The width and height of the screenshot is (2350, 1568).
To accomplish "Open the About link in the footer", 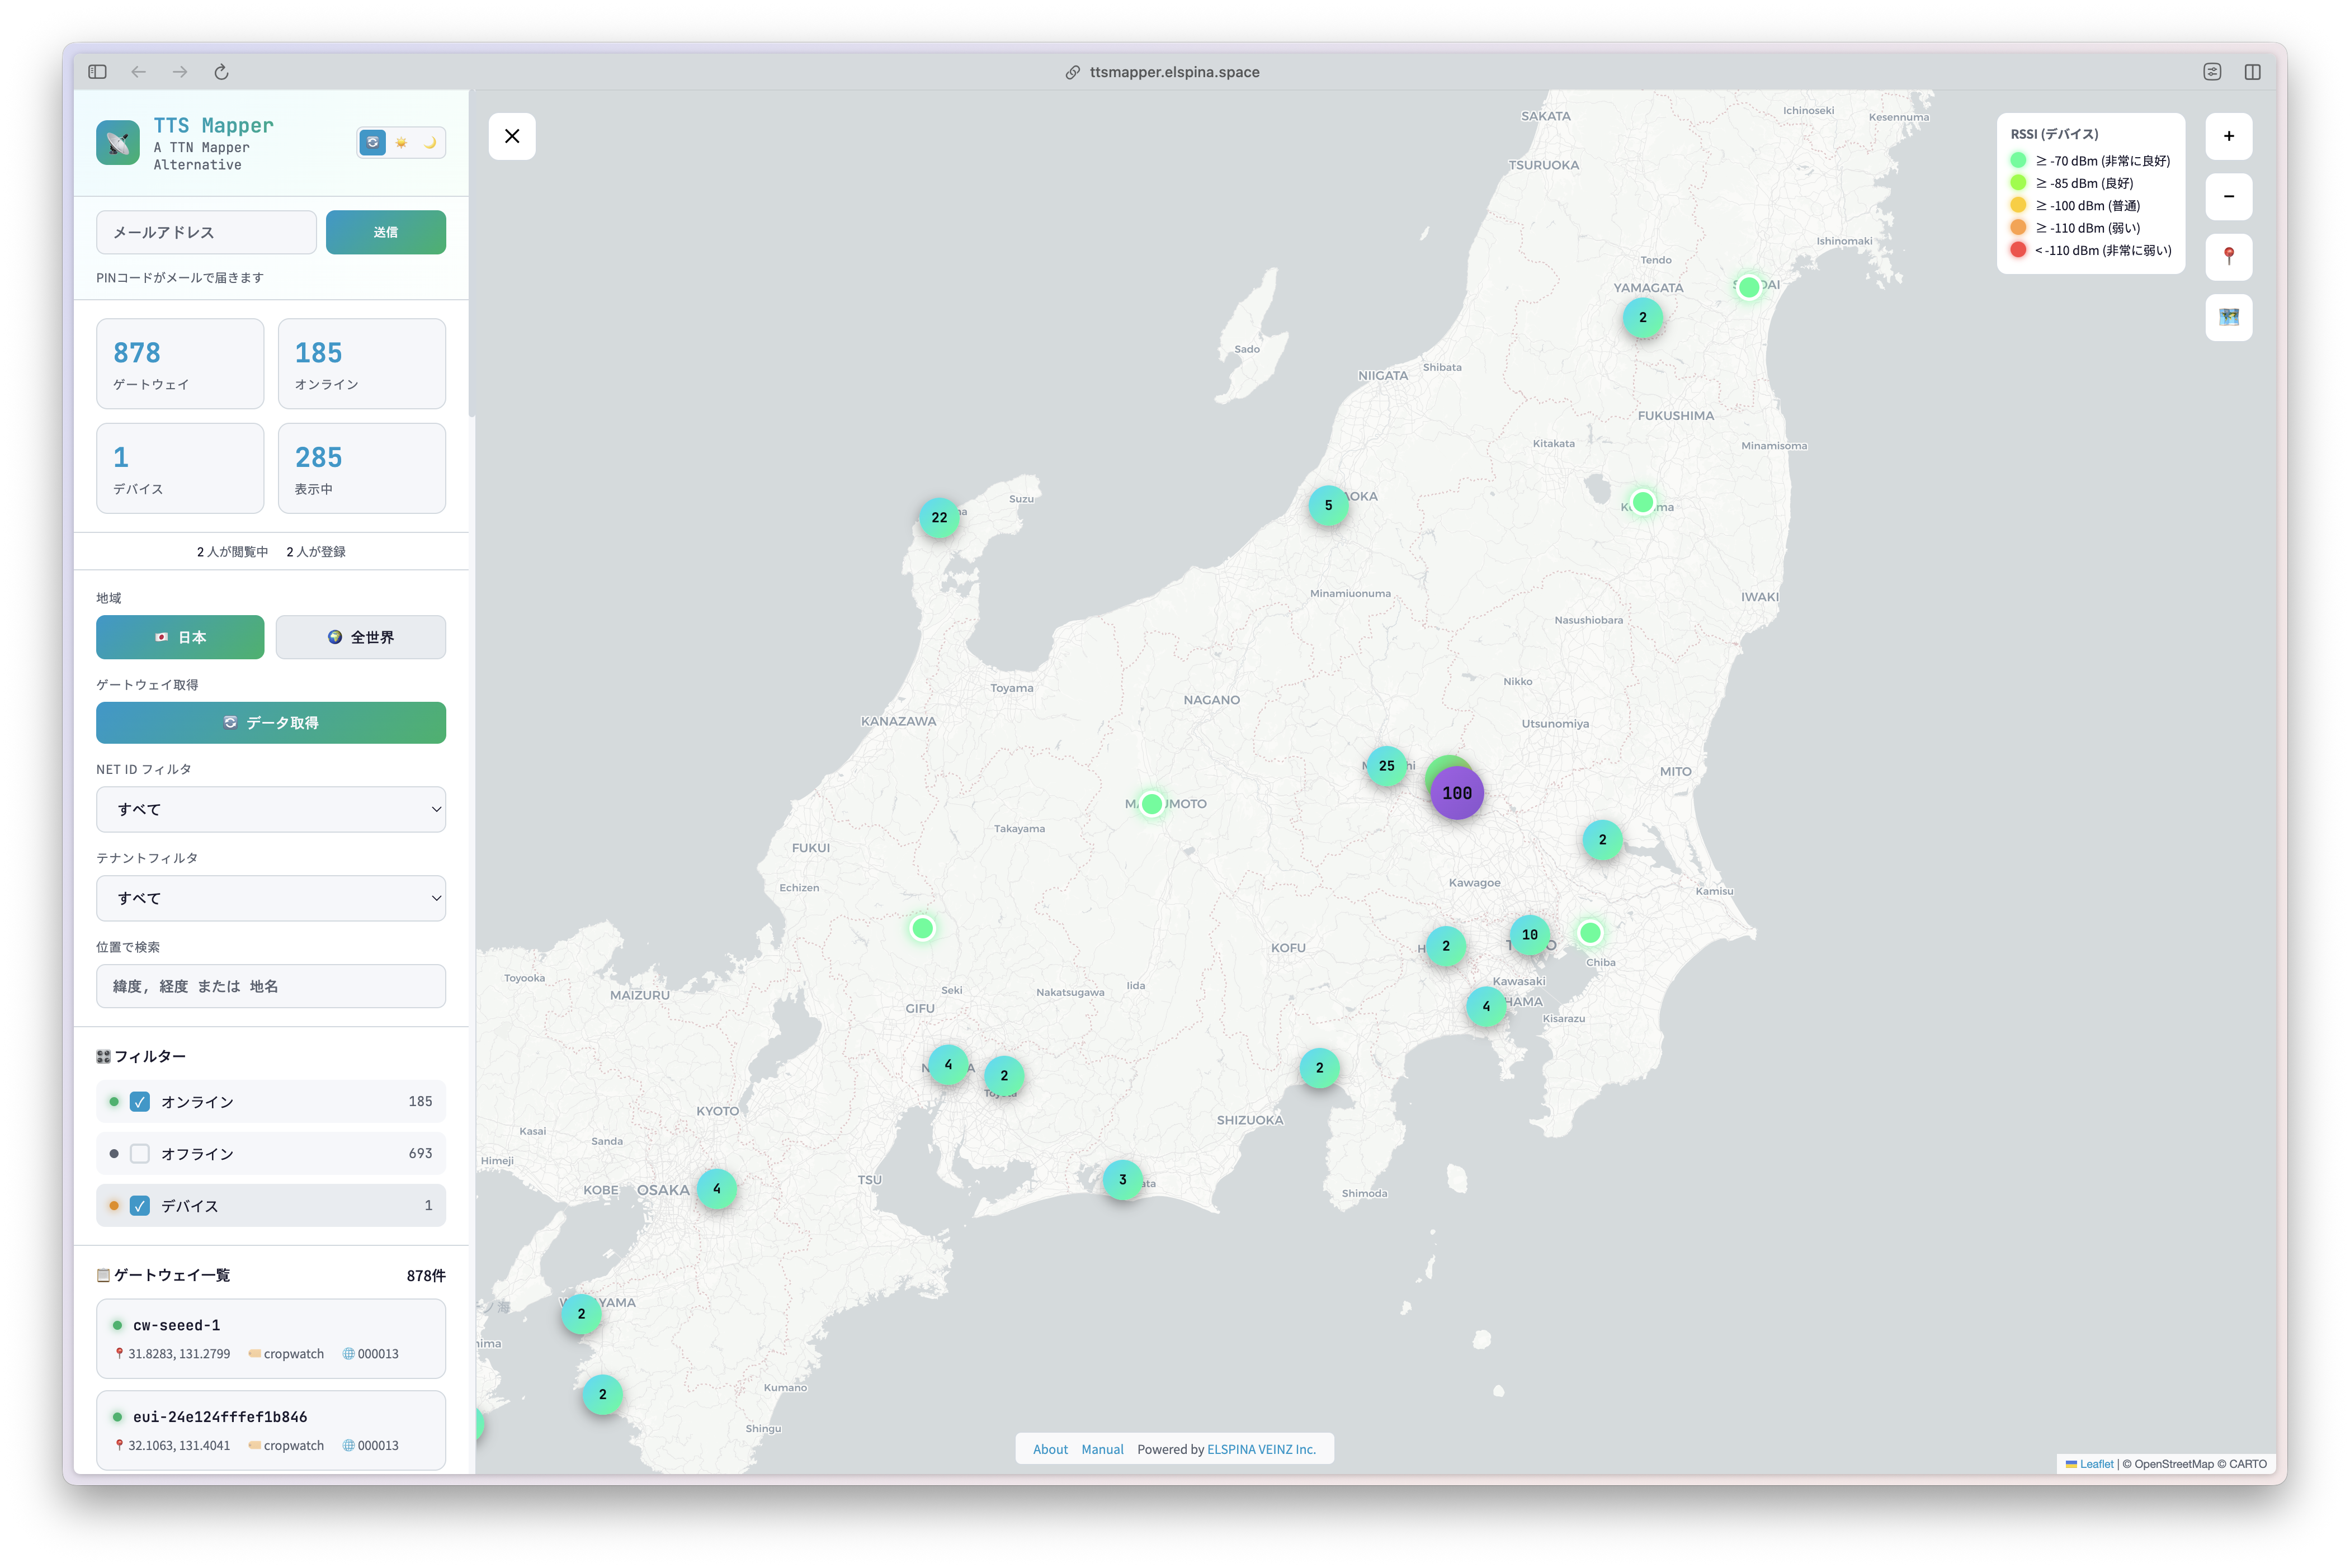I will 1049,1448.
